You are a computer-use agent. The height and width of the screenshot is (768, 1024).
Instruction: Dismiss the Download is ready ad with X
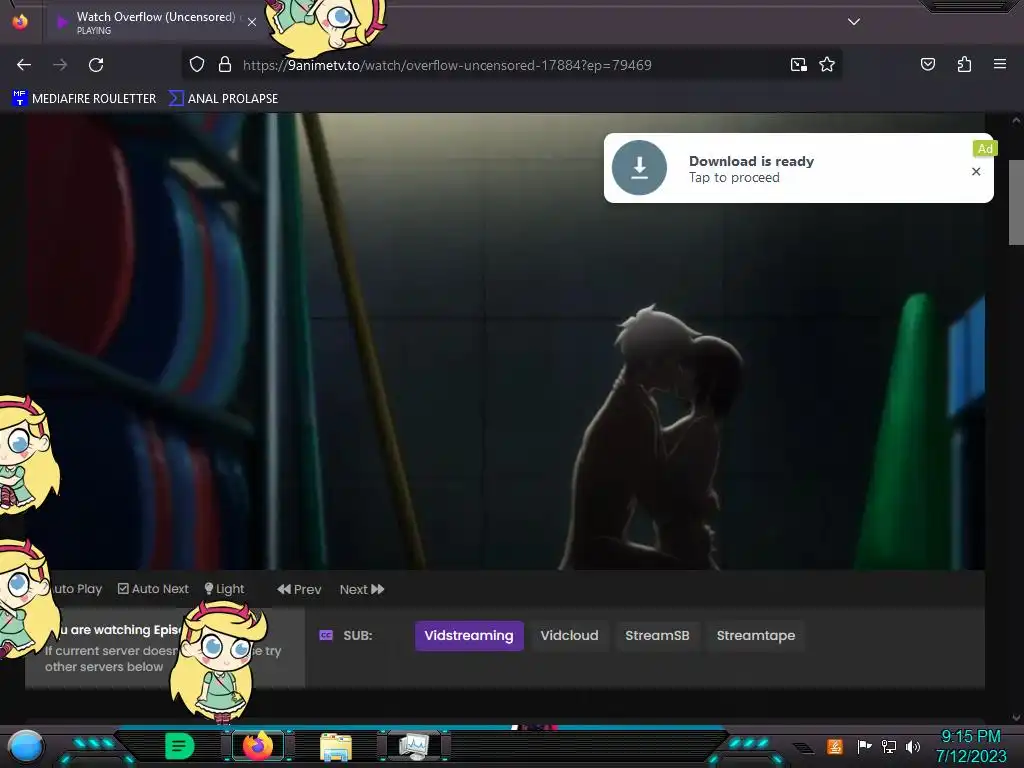click(976, 171)
